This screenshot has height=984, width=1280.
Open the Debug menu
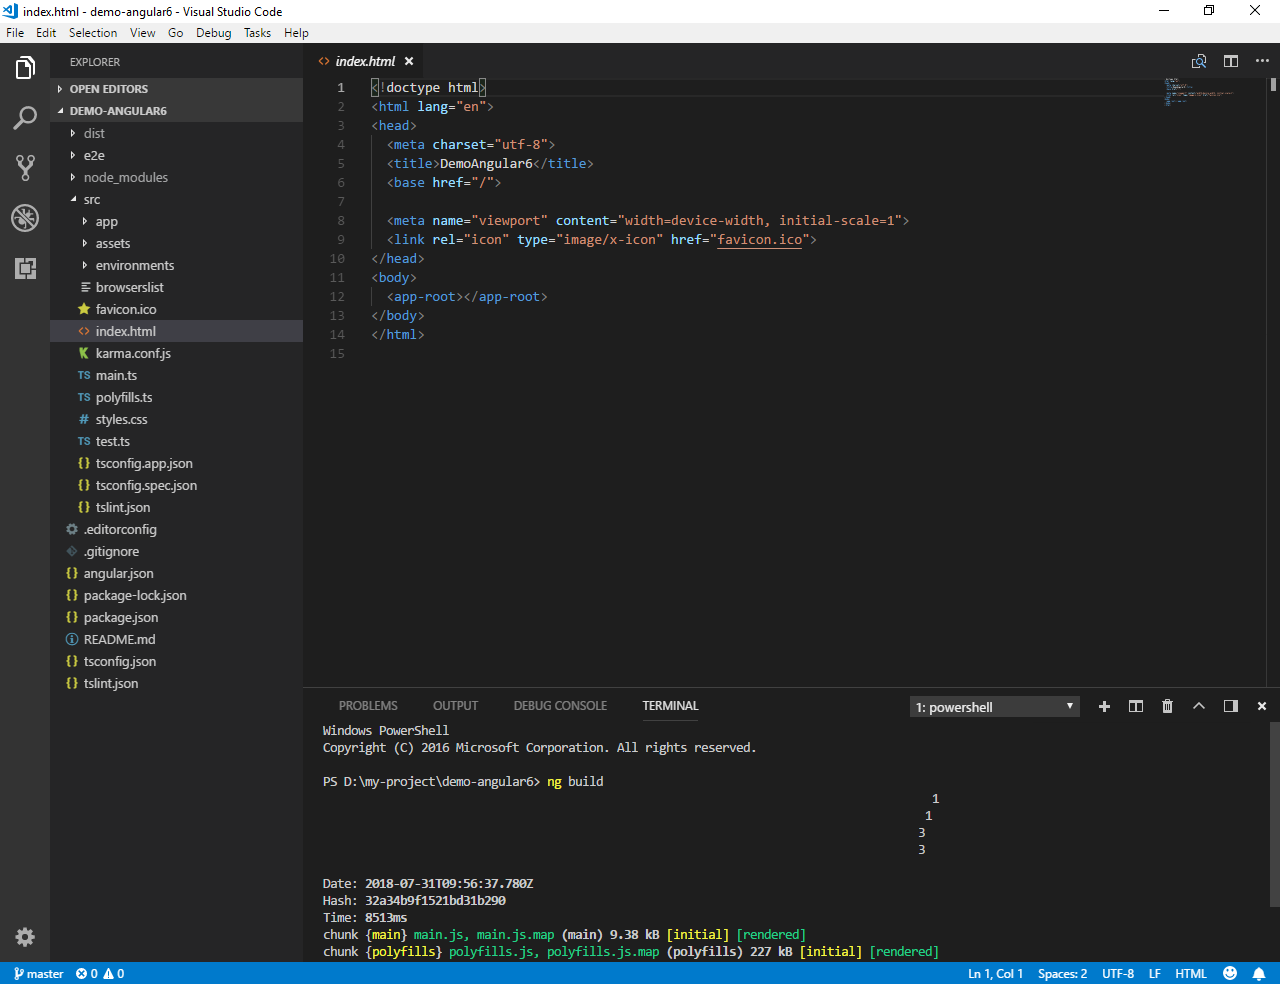[x=214, y=33]
